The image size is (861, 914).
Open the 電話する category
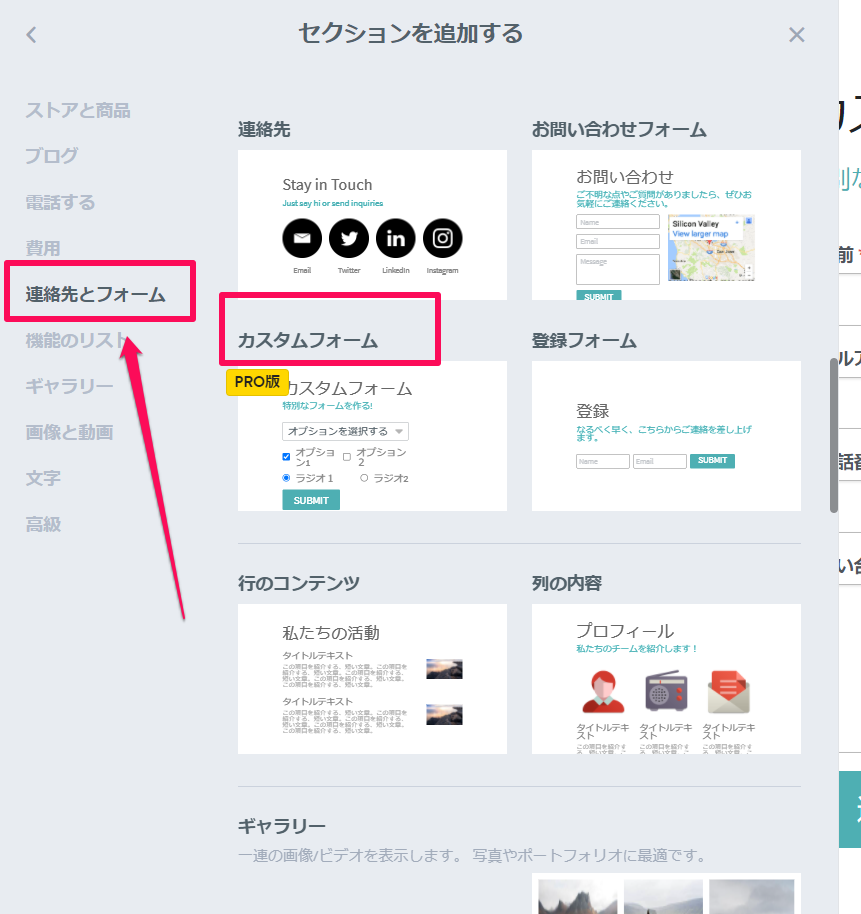click(x=60, y=202)
